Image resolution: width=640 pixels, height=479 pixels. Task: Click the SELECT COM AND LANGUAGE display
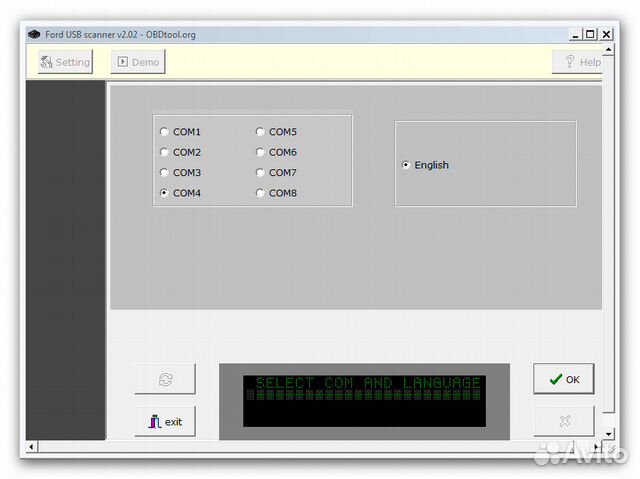click(x=364, y=401)
